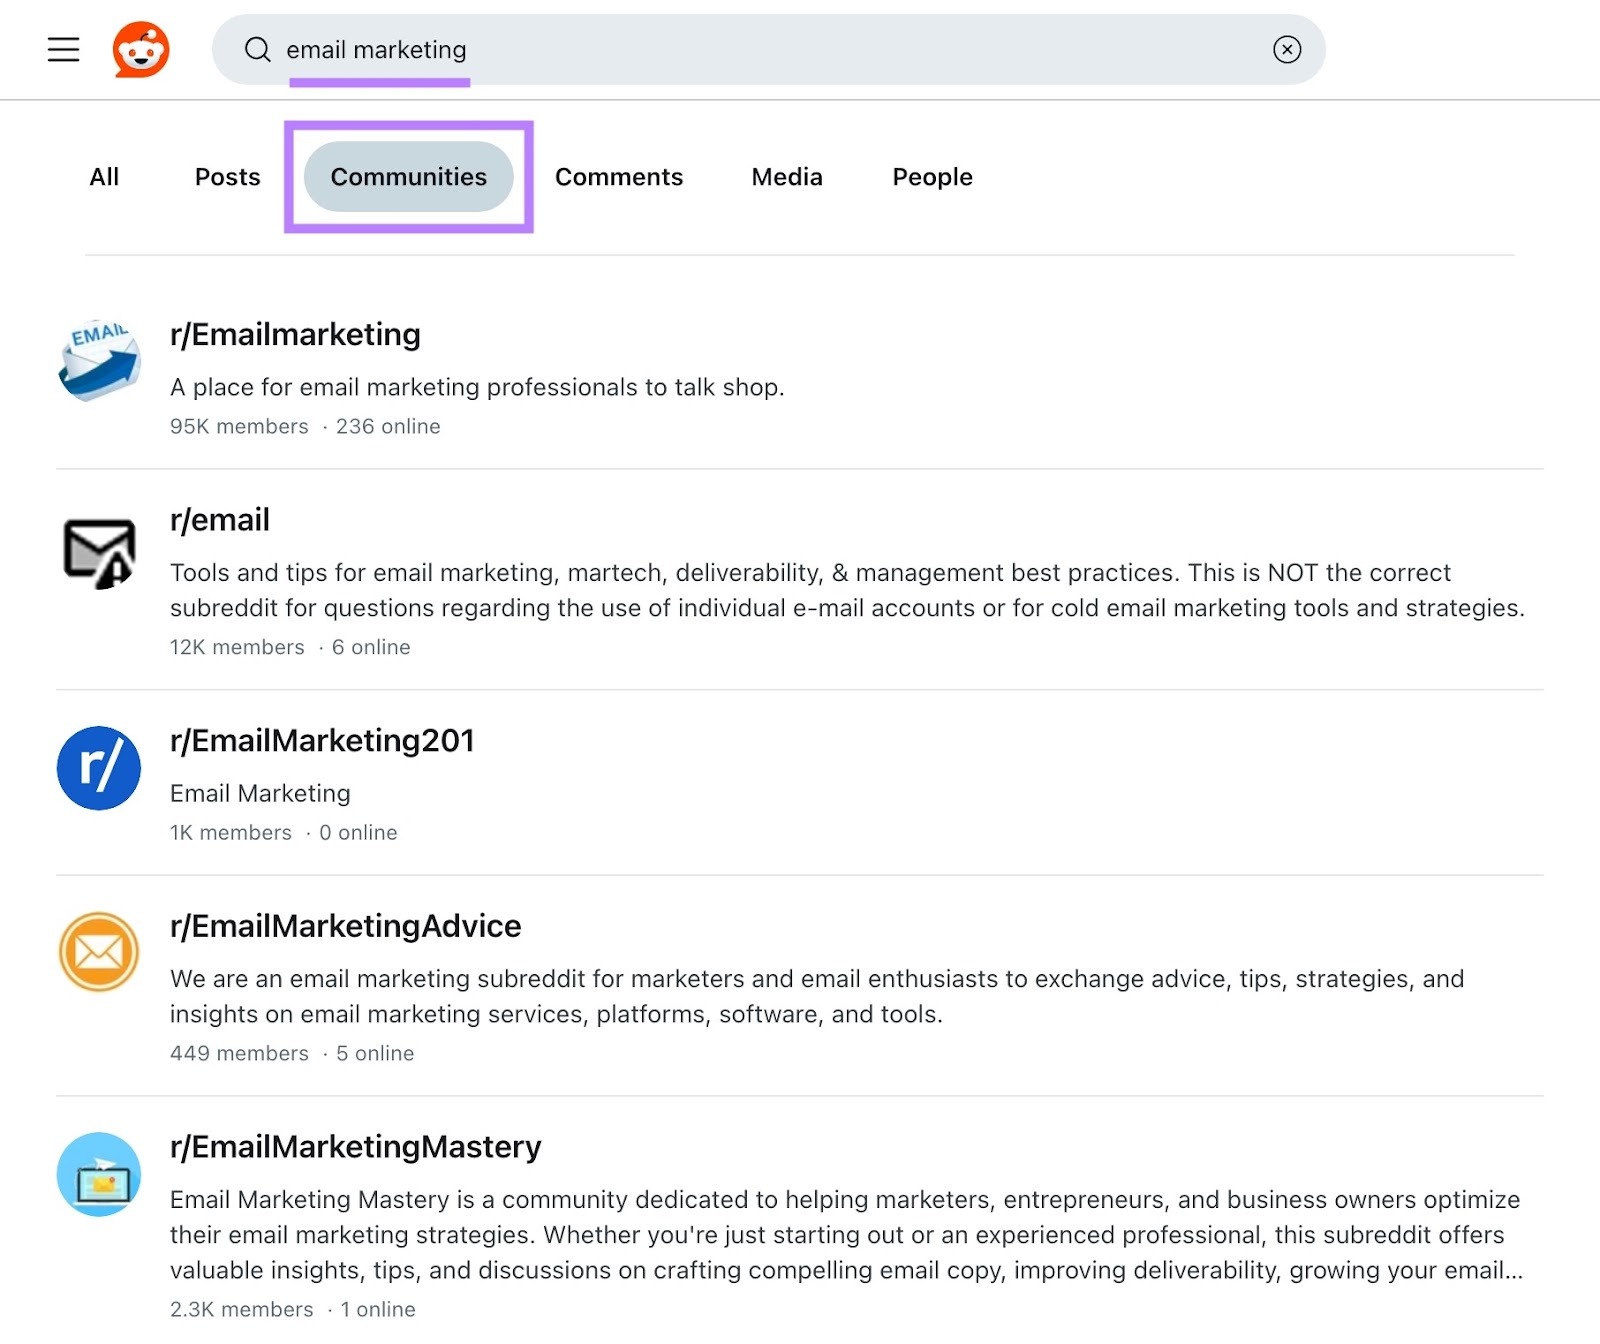The height and width of the screenshot is (1344, 1600).
Task: Clear the search query with the X icon
Action: 1288,48
